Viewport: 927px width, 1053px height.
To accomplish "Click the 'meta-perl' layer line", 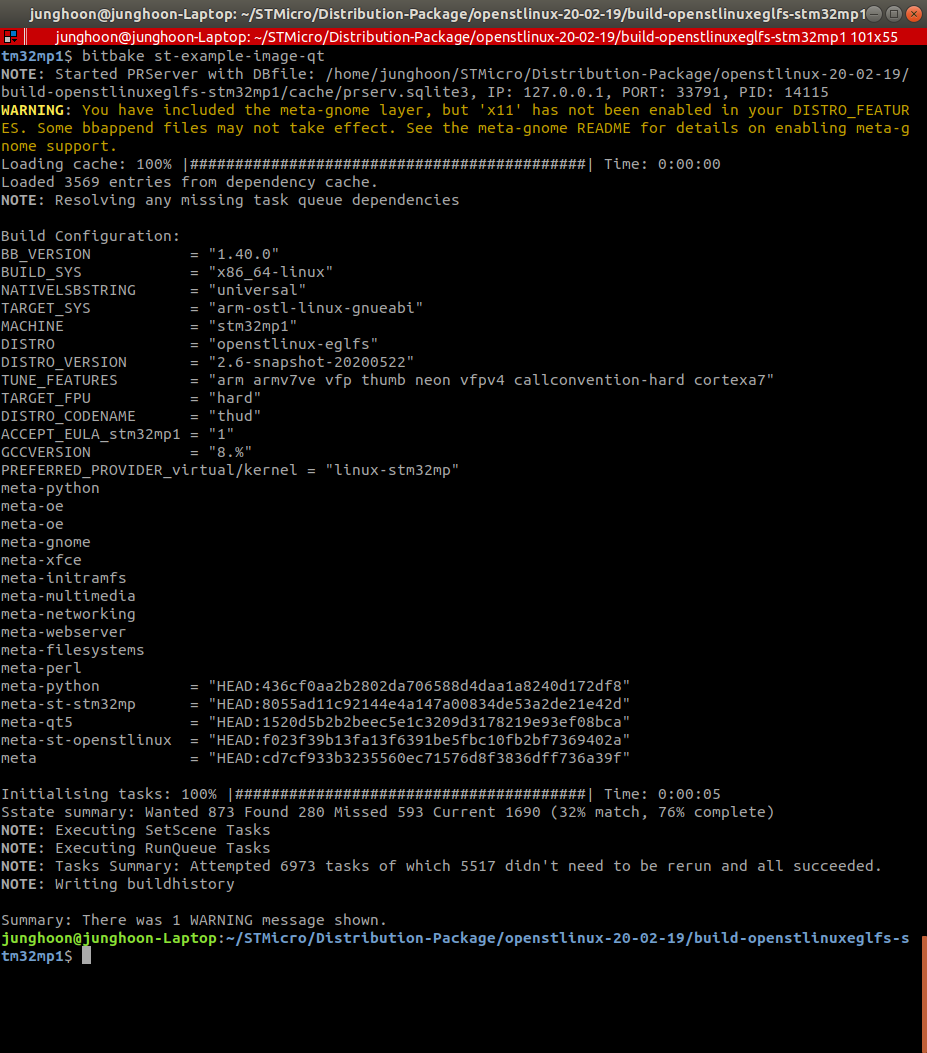I will coord(41,668).
